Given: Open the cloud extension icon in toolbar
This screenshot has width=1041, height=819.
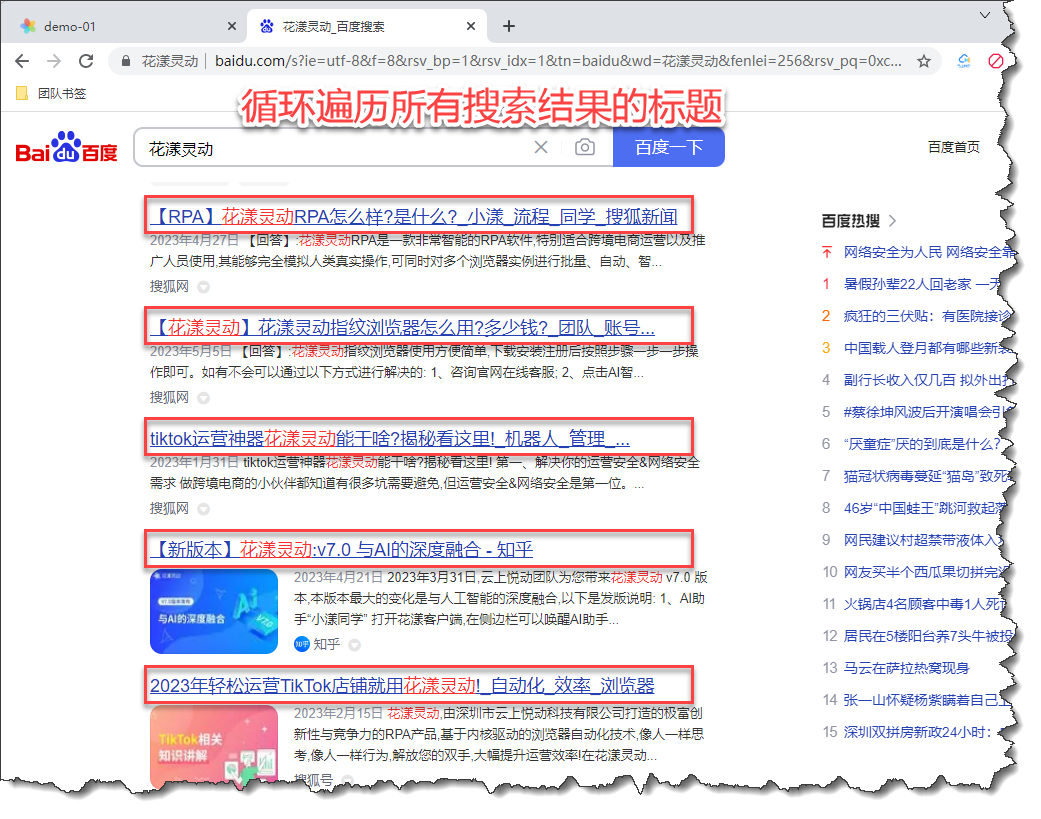Looking at the screenshot, I should click(963, 61).
